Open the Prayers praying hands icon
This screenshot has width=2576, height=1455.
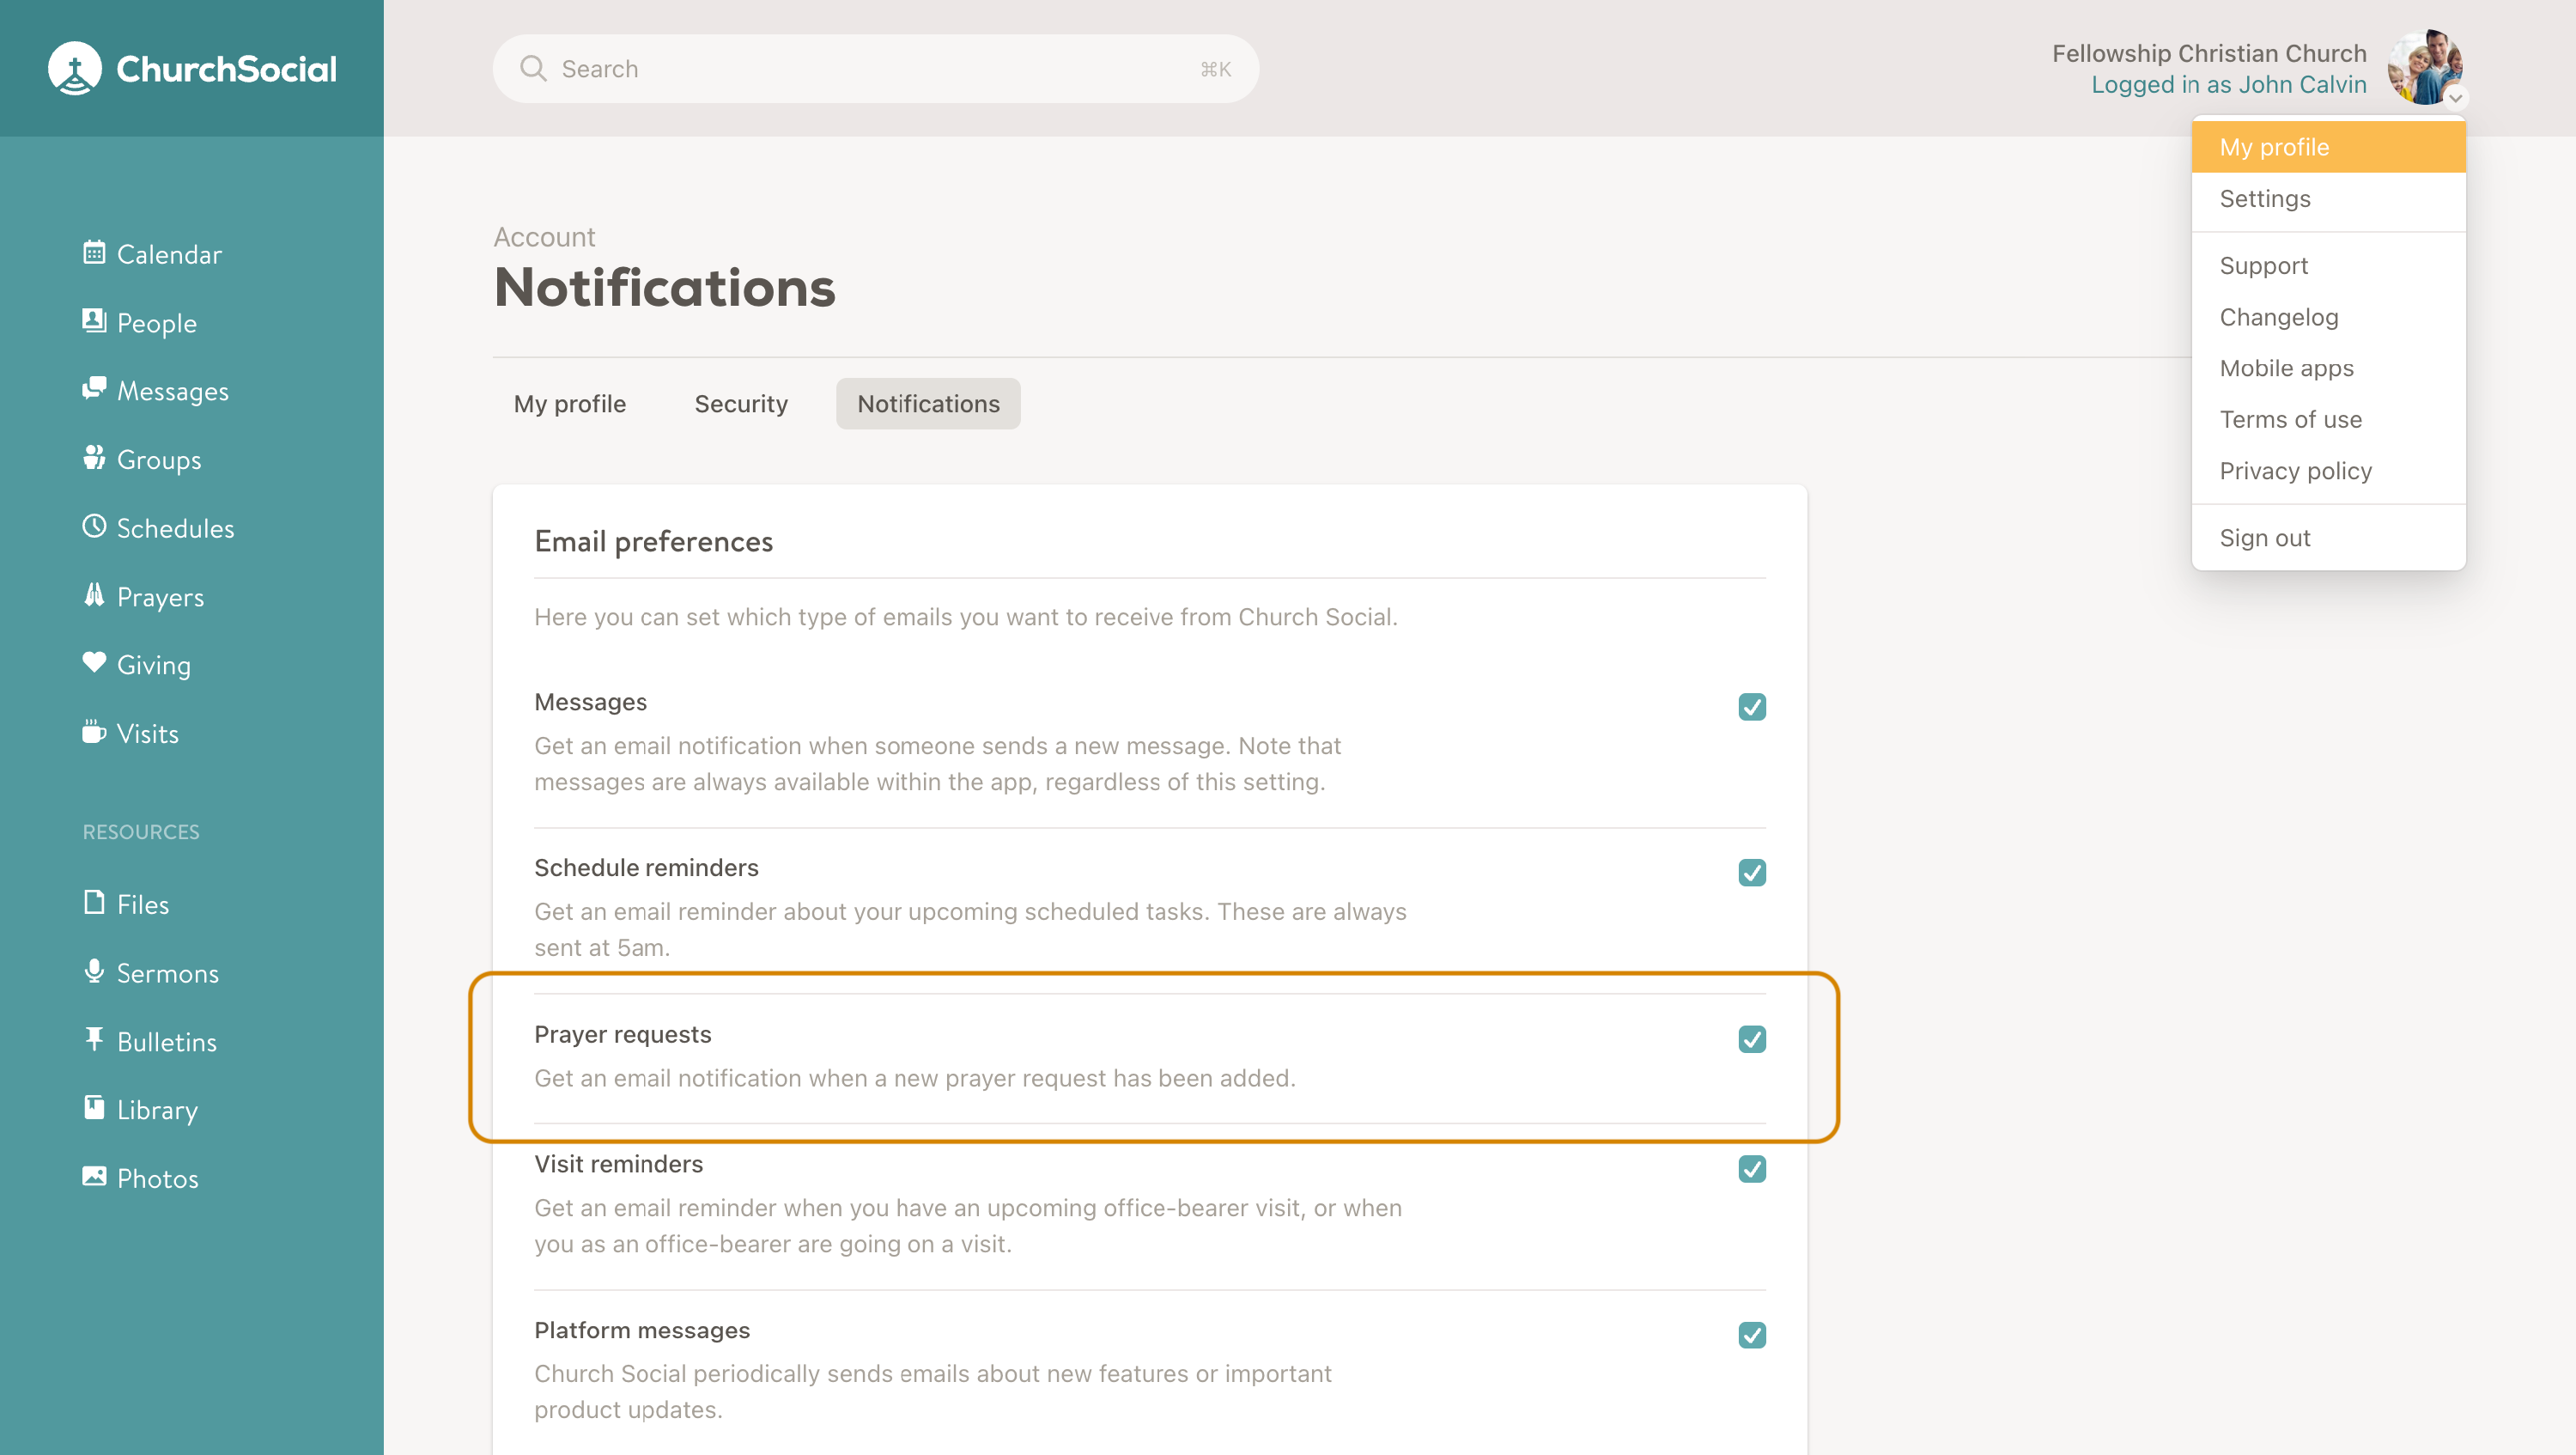click(94, 595)
